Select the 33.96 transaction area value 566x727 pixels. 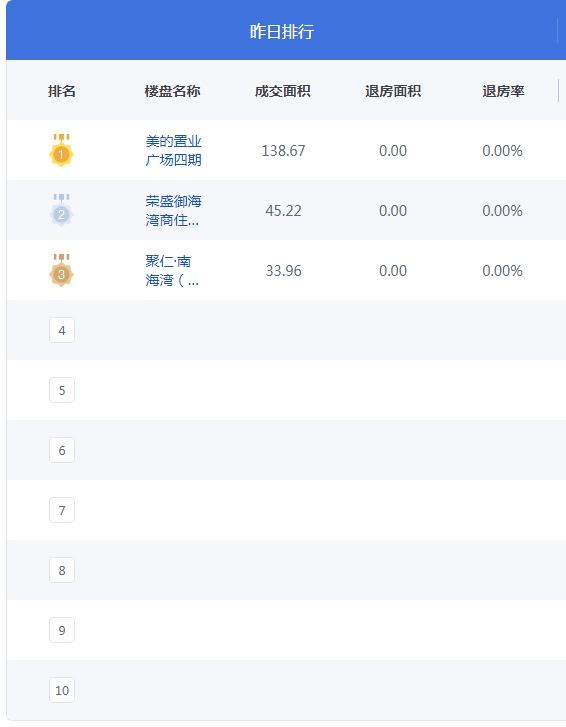coord(283,270)
